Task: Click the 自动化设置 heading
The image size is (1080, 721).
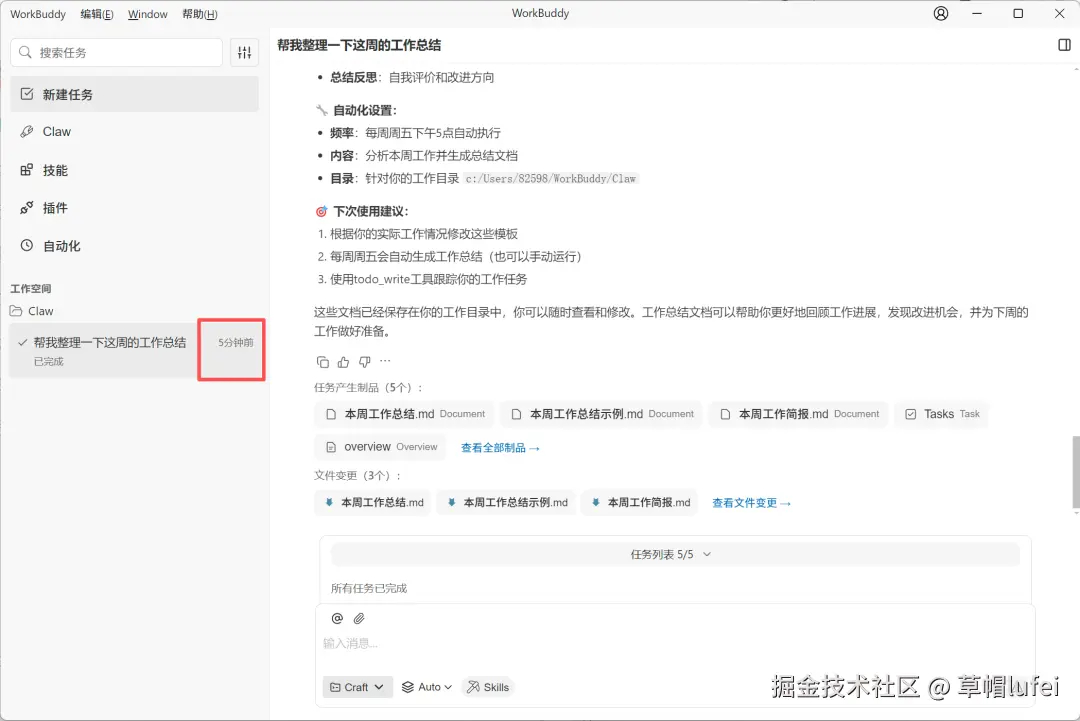Action: point(365,110)
